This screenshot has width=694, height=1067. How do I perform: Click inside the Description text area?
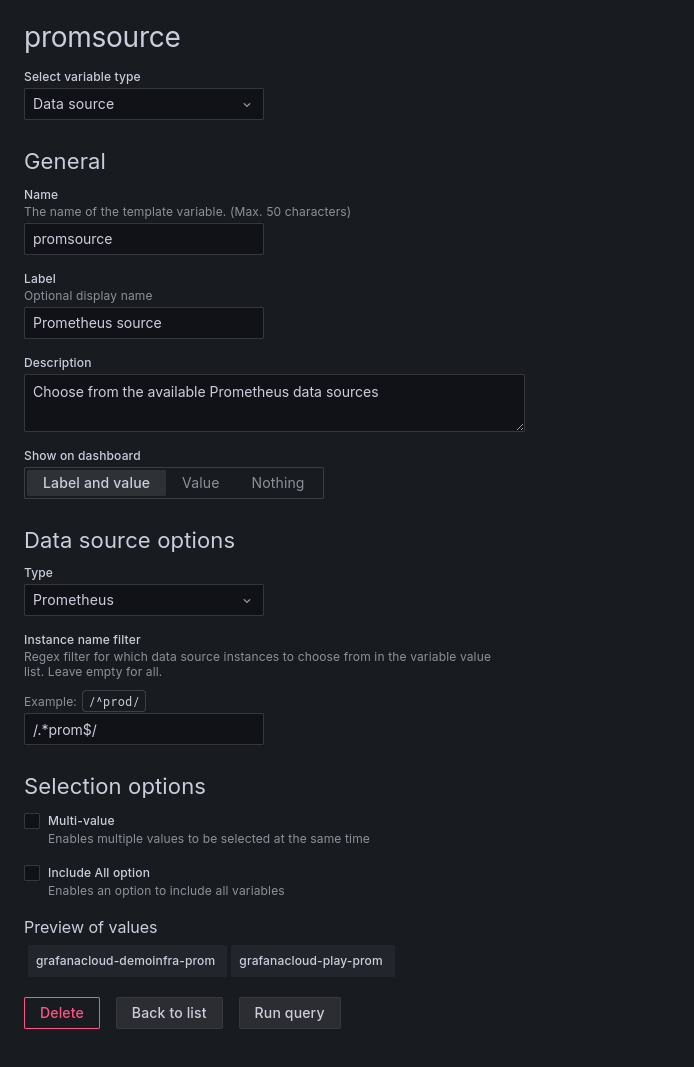click(274, 402)
